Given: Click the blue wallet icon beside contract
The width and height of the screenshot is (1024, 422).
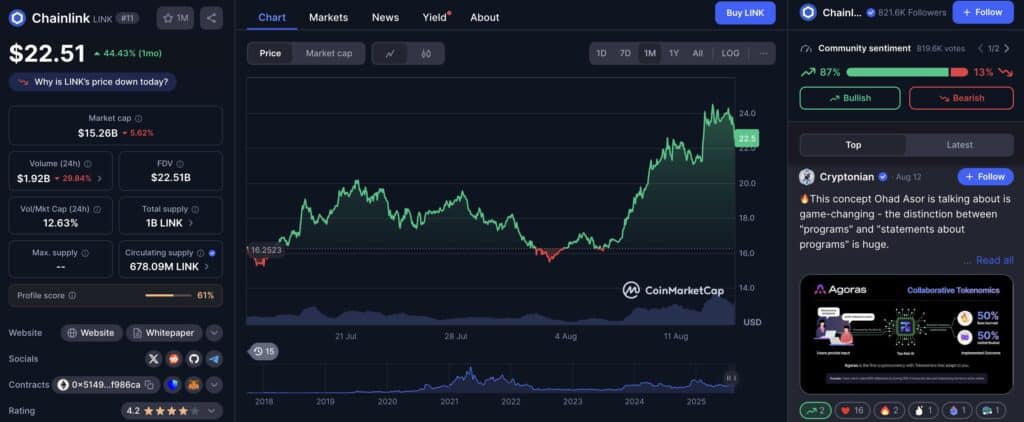Looking at the screenshot, I should [173, 385].
